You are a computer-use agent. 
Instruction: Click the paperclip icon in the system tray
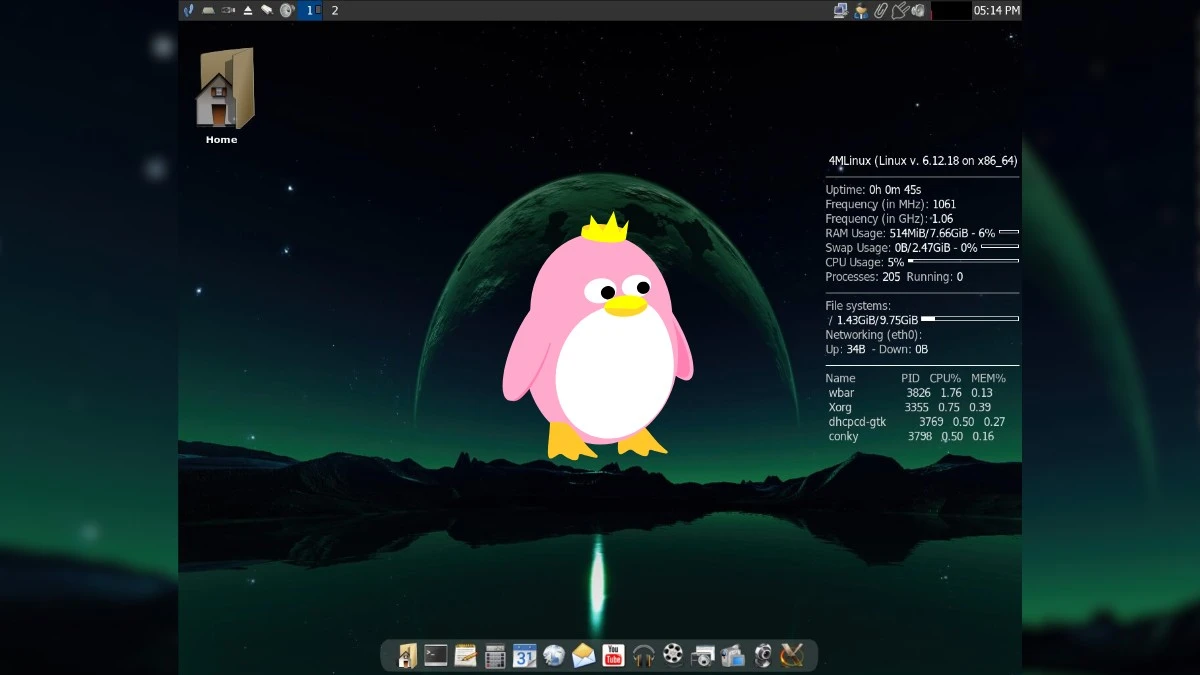click(881, 10)
